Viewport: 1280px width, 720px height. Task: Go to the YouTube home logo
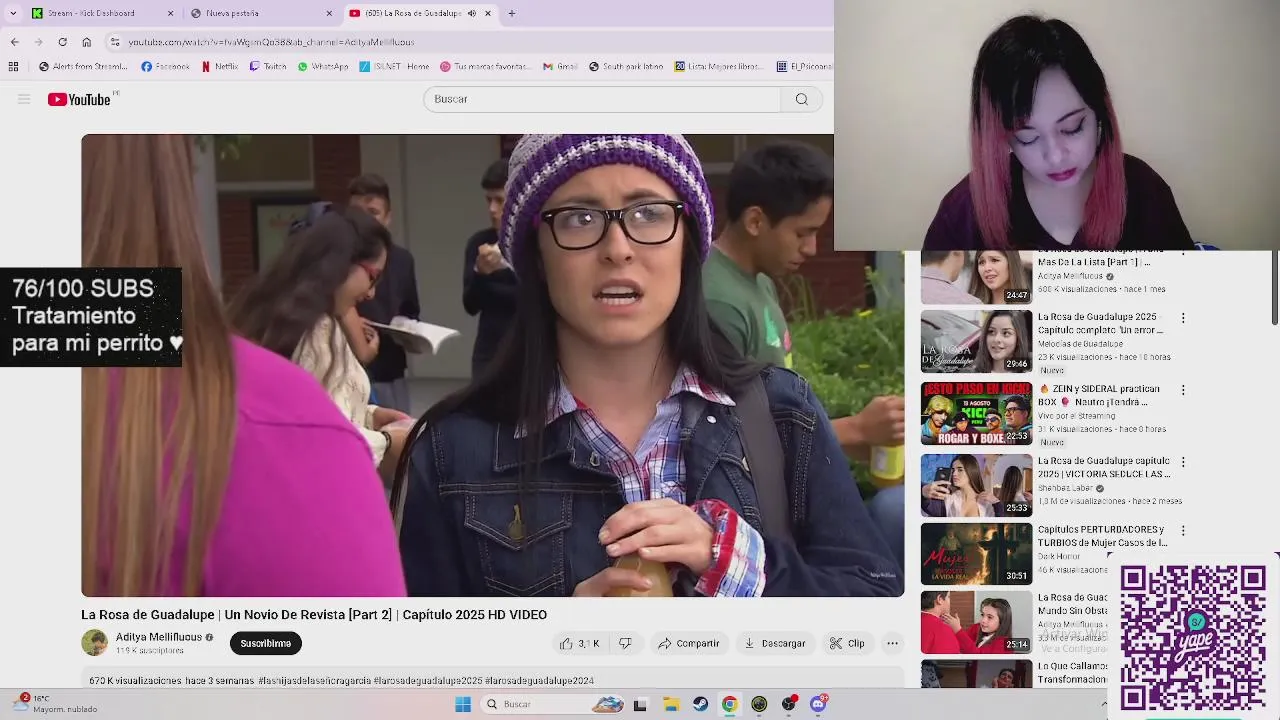[79, 99]
